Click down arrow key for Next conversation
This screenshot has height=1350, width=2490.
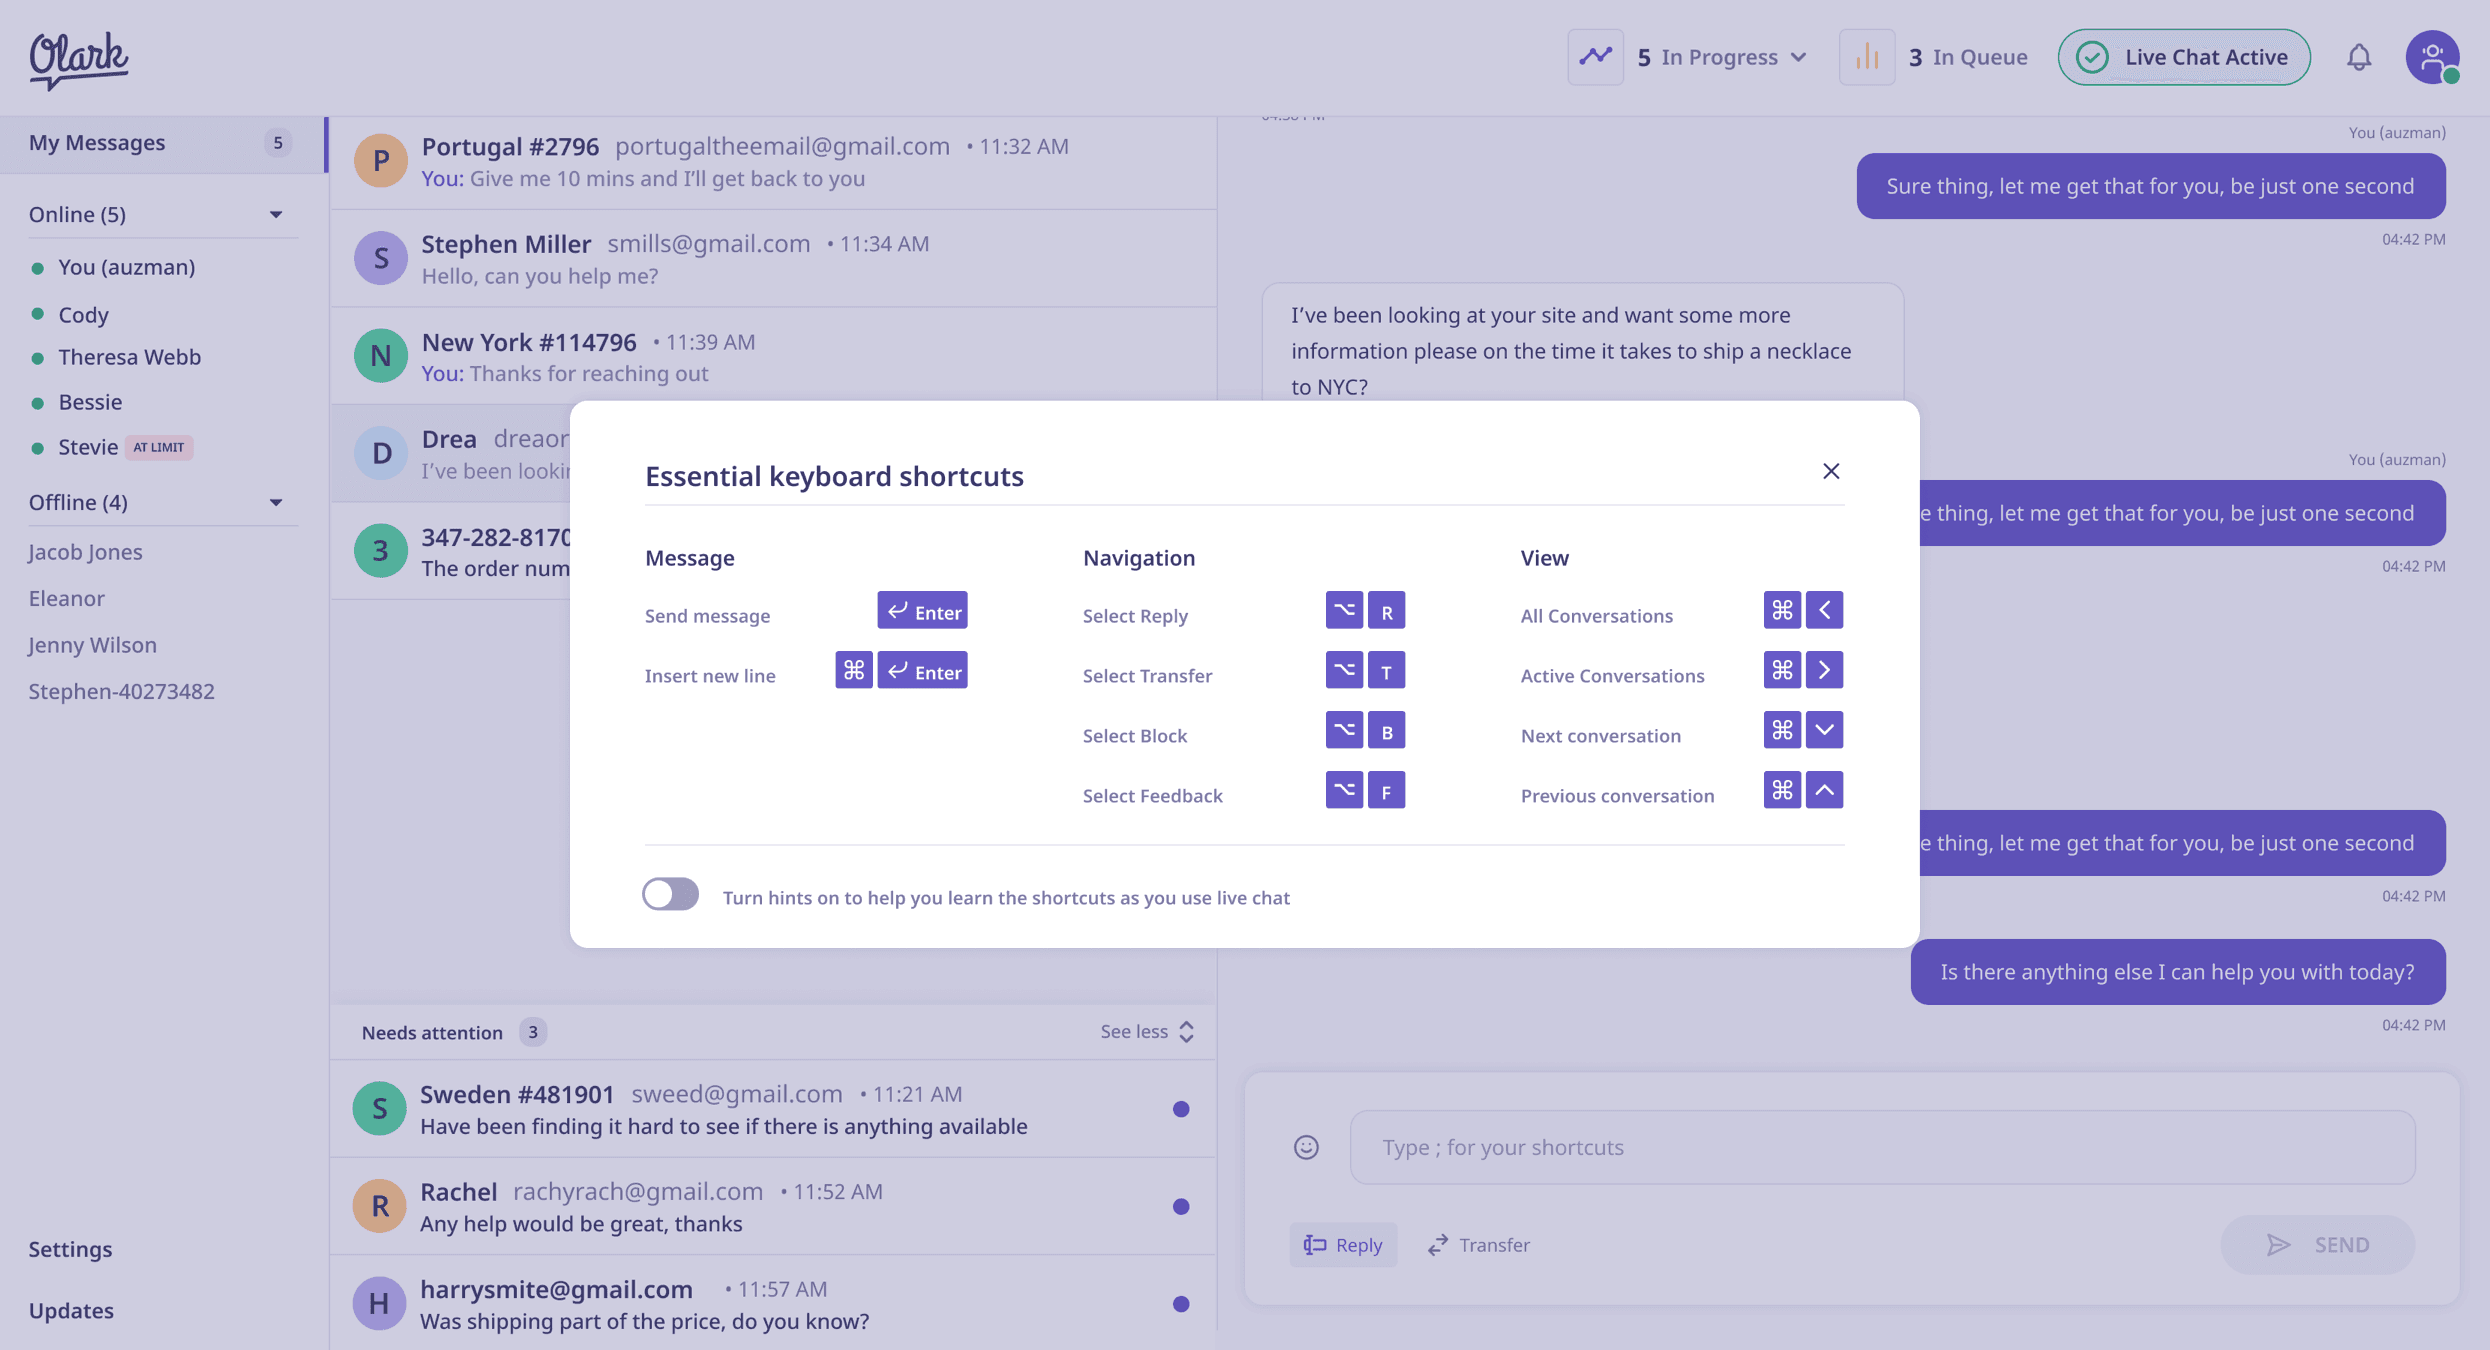pos(1825,731)
